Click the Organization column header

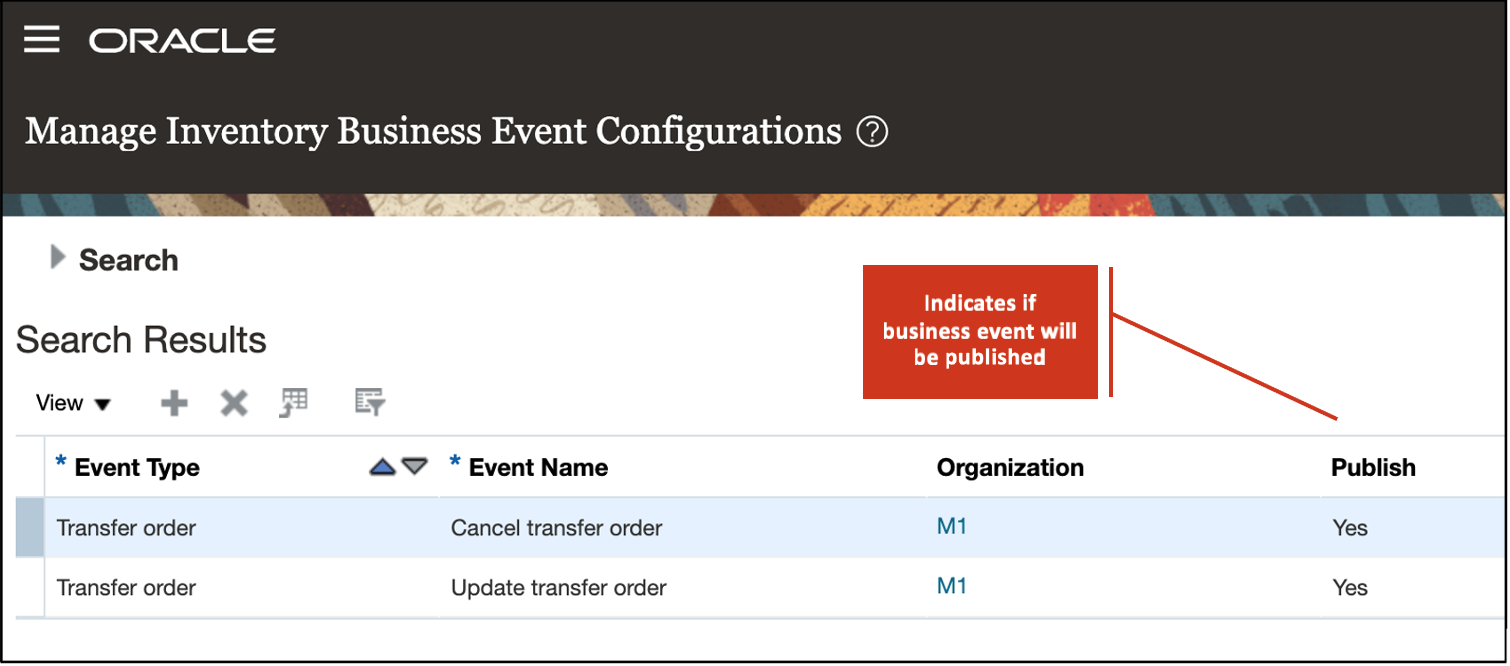(x=1010, y=467)
